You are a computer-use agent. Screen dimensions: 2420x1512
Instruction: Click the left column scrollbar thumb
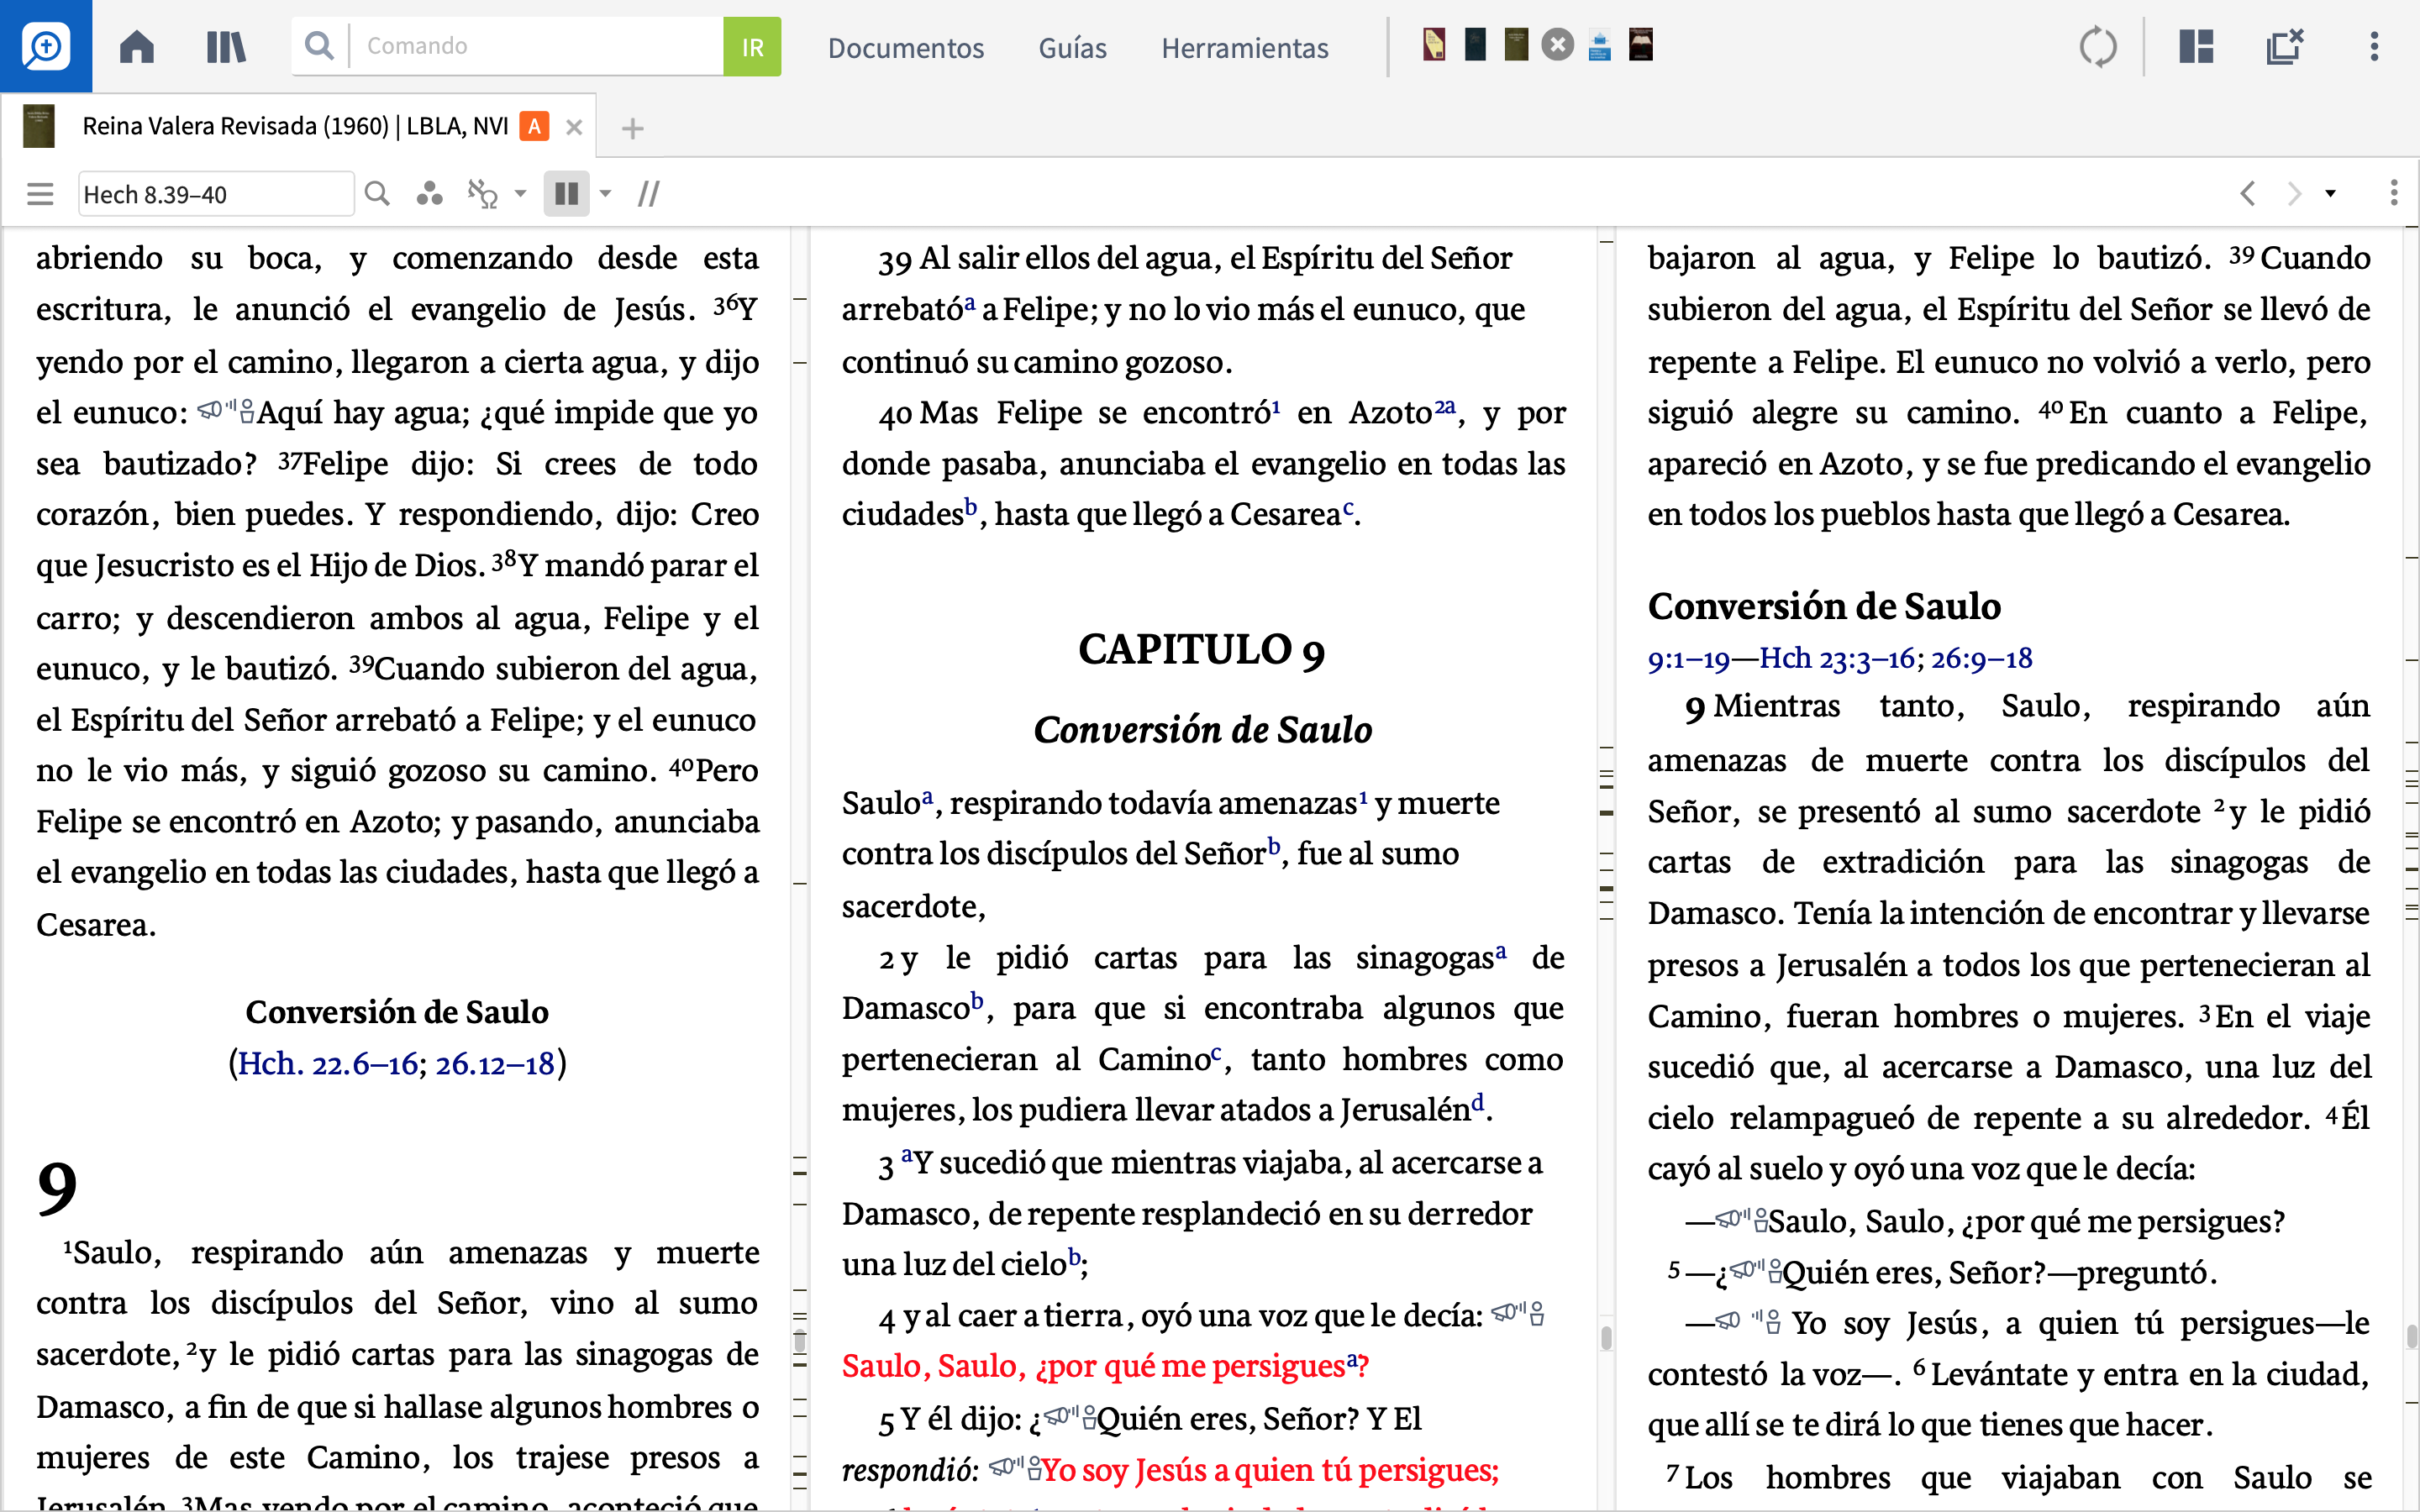(800, 1342)
